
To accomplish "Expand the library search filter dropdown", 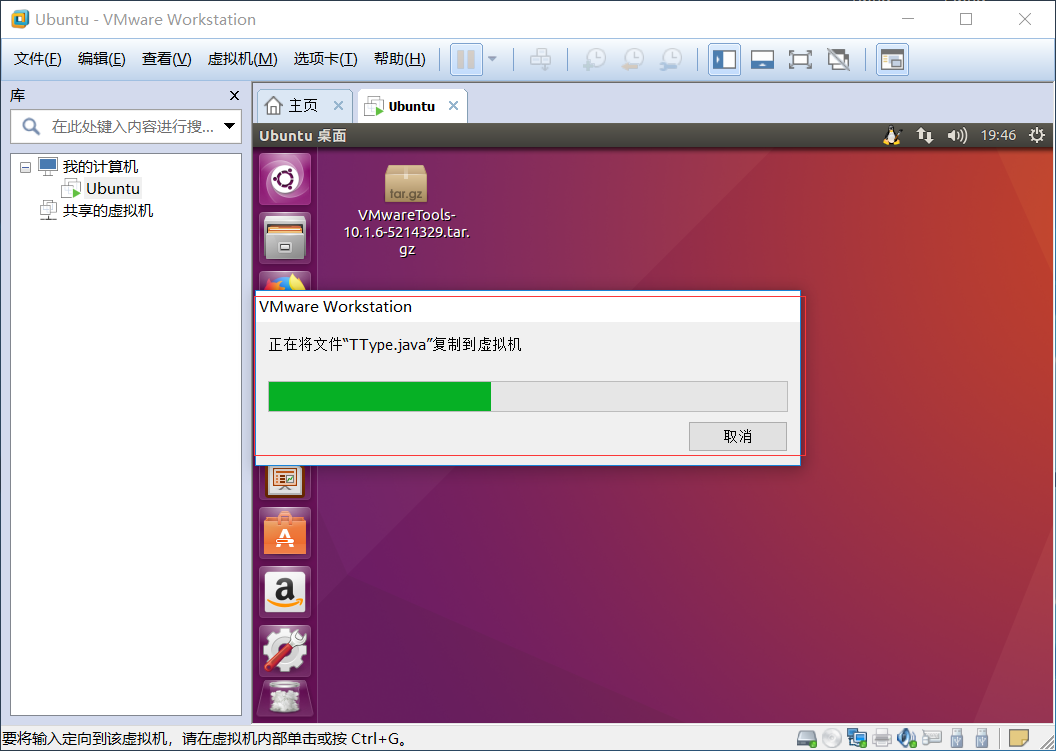I will [x=230, y=126].
